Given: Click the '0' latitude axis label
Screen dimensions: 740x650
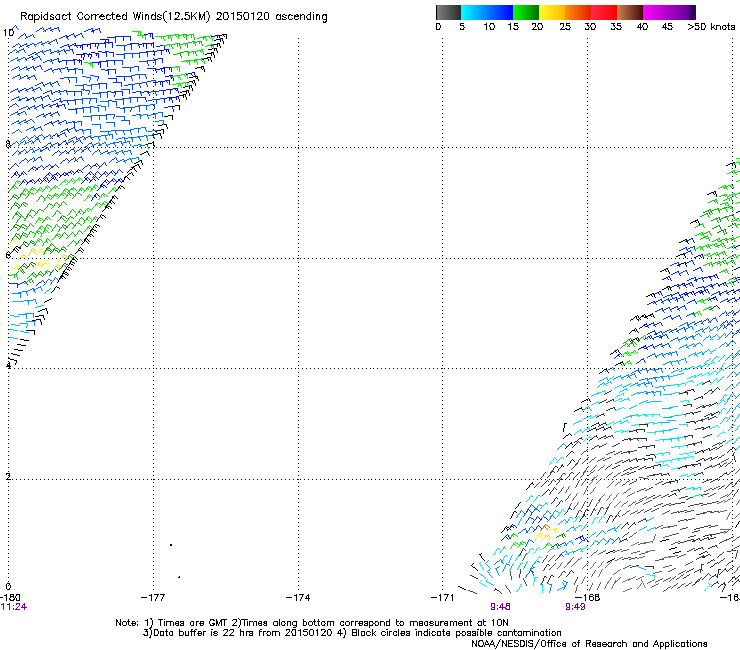Looking at the screenshot, I should (8, 587).
